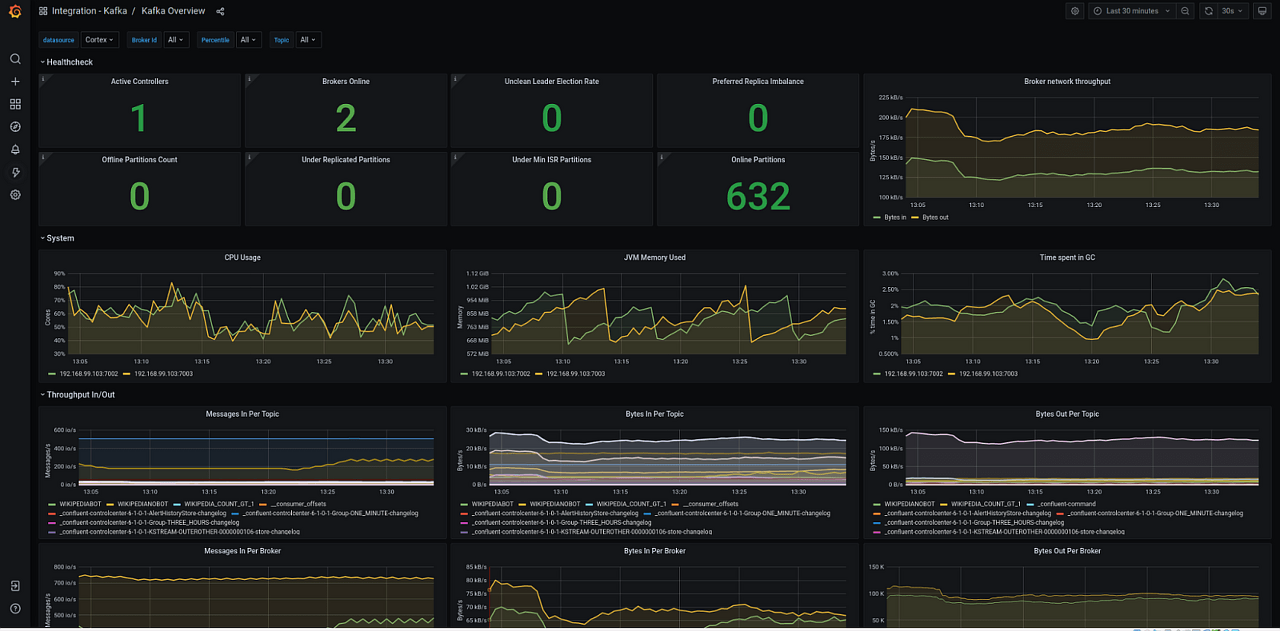Toggle 192.168.99.103:7002 in Time spent in GC legend
This screenshot has height=631, width=1280.
(x=913, y=373)
